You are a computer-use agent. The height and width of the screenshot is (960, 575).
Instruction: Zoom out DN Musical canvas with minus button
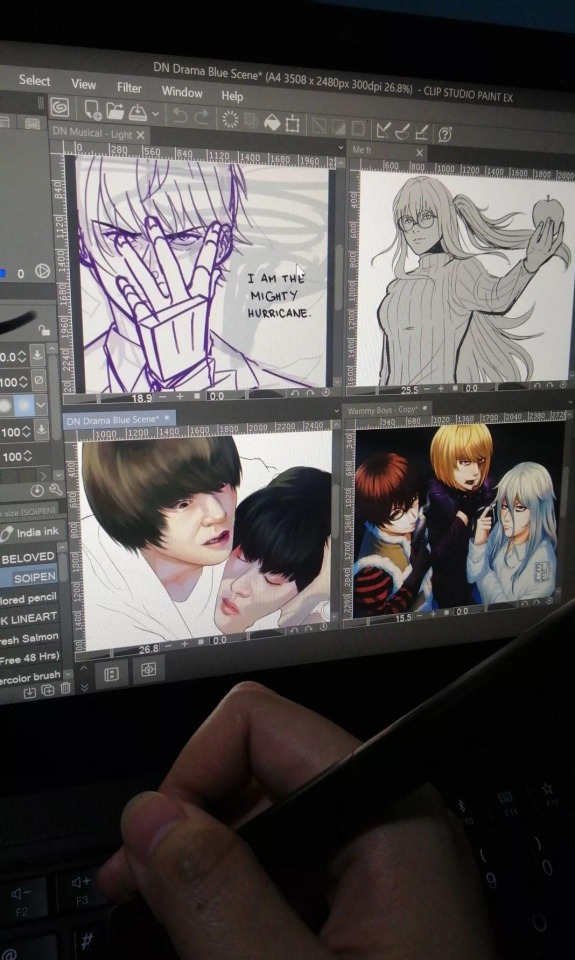point(163,397)
